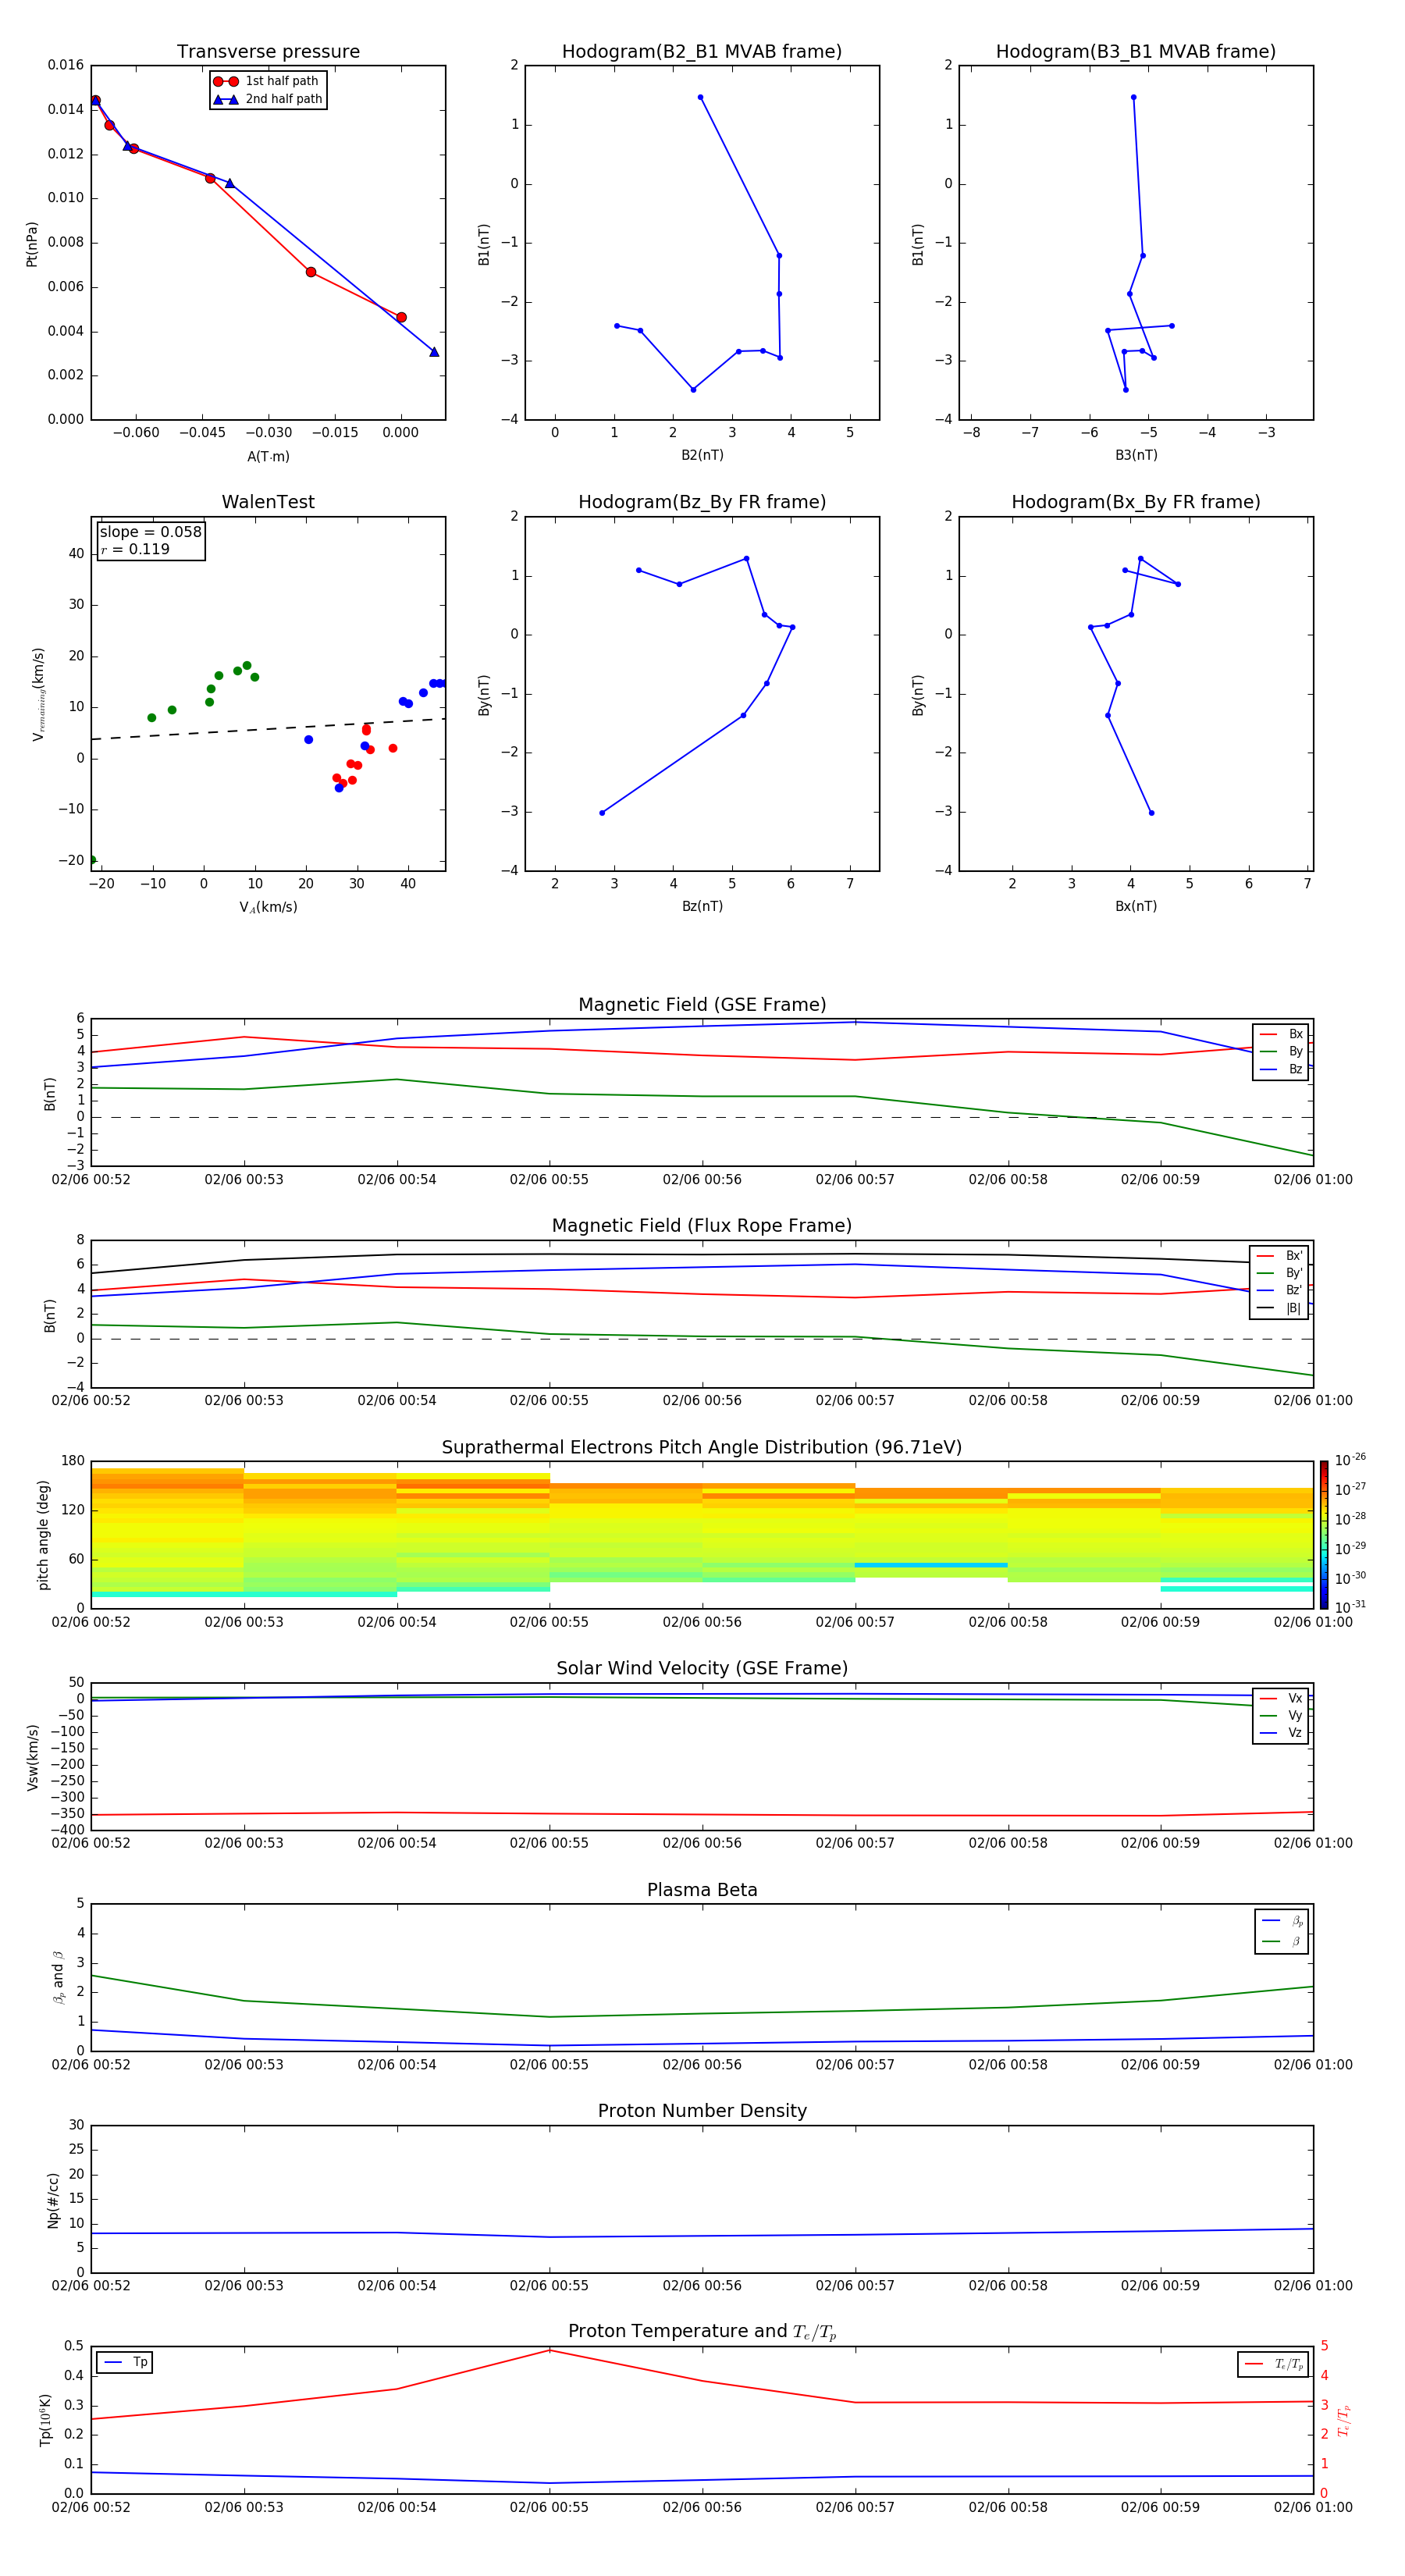Select 'By' in the GSE Frame legend
The image size is (1405, 2576).
[1281, 1052]
